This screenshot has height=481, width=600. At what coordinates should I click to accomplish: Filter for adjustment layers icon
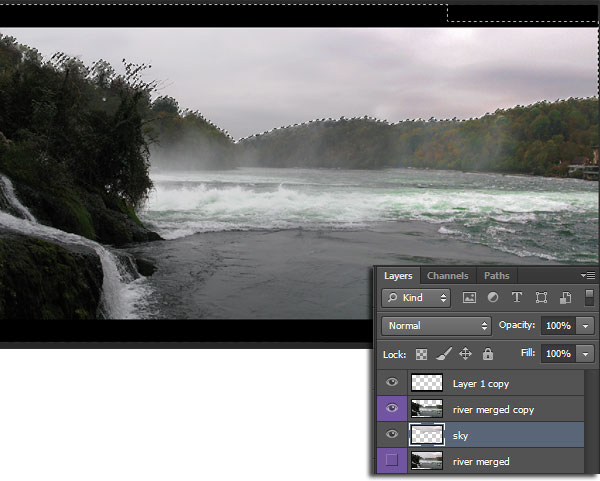tap(493, 297)
